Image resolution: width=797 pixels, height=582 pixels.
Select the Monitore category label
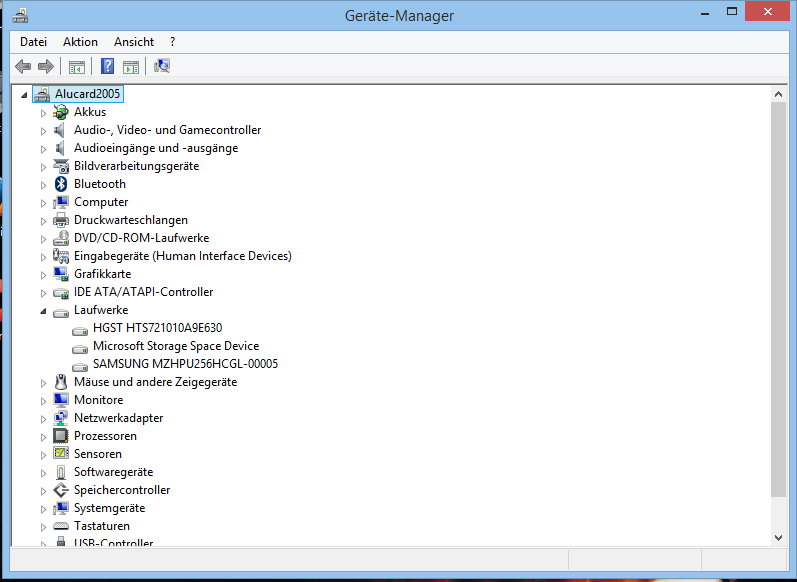(99, 400)
